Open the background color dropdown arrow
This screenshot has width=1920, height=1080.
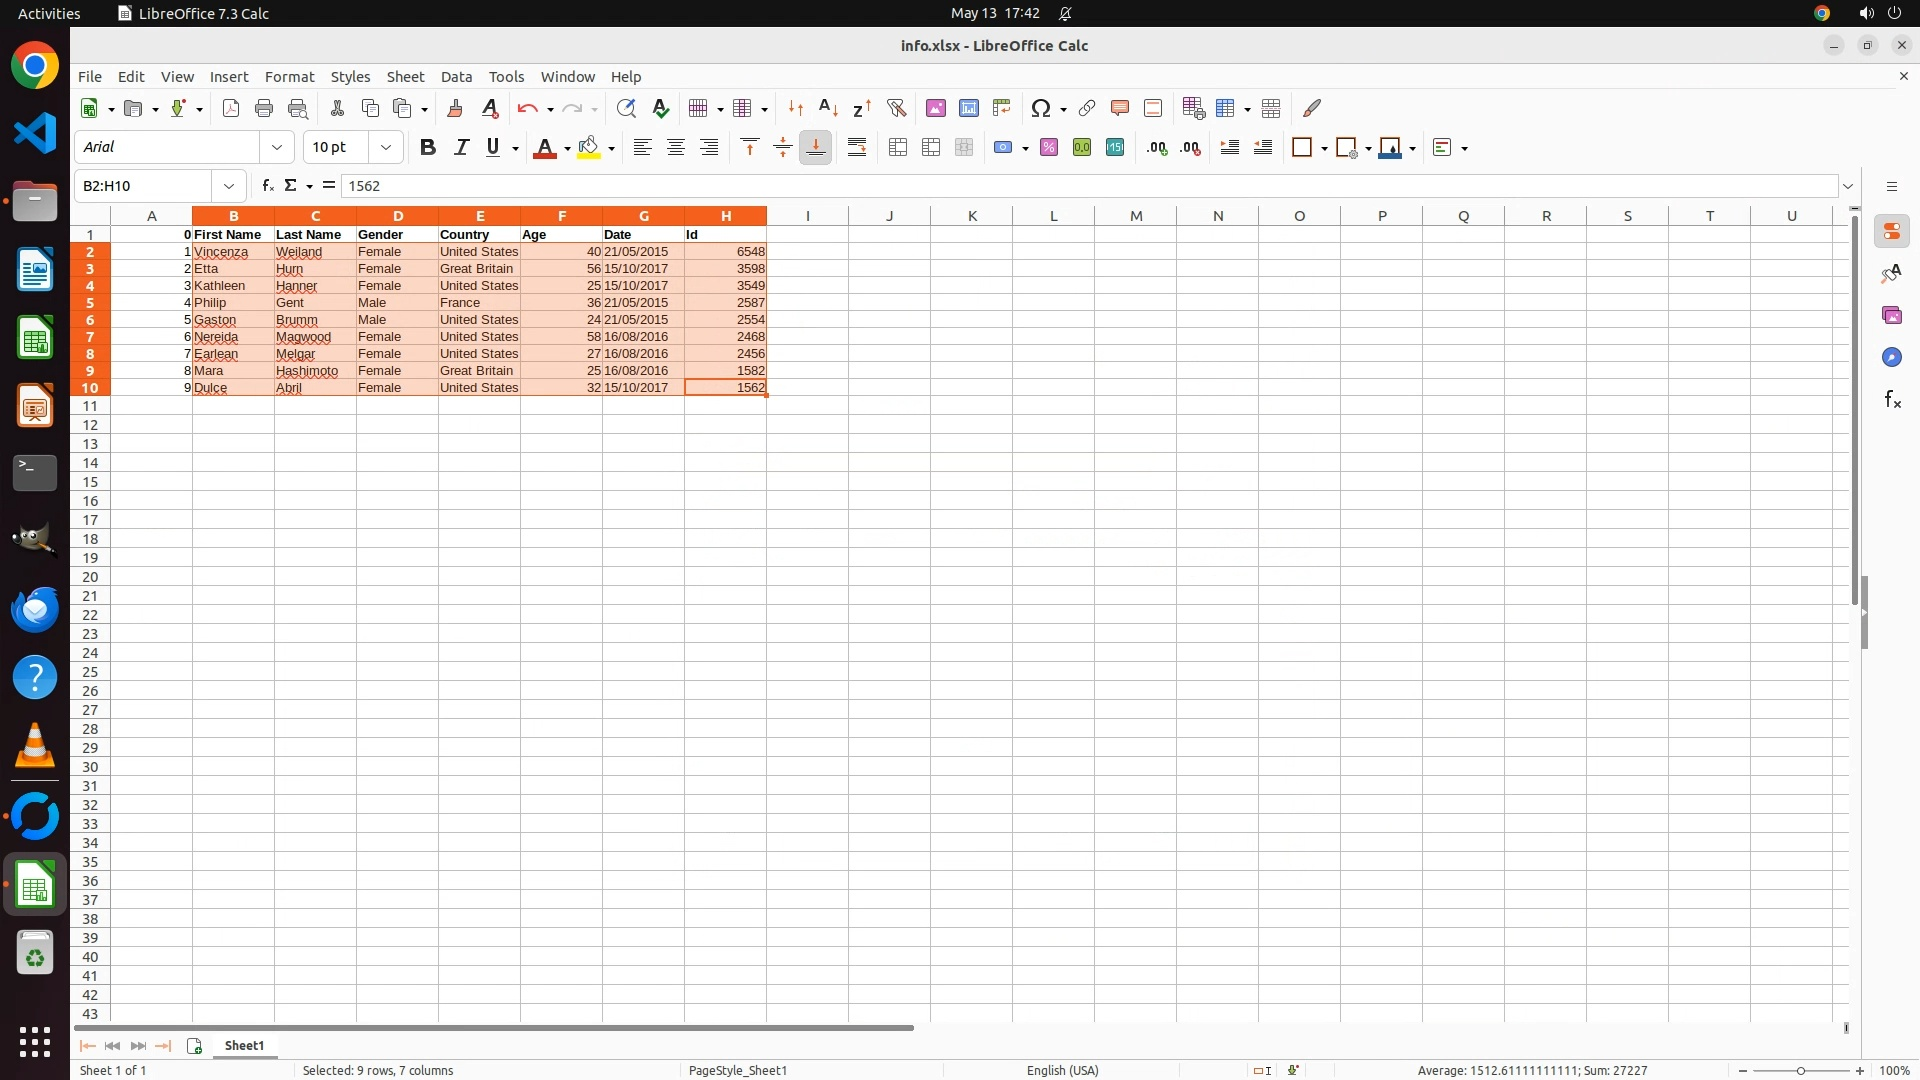(611, 149)
